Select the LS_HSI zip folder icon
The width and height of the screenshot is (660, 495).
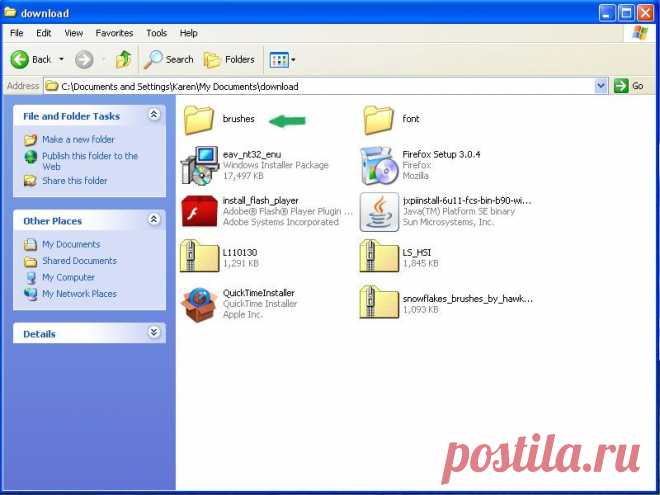tap(379, 256)
